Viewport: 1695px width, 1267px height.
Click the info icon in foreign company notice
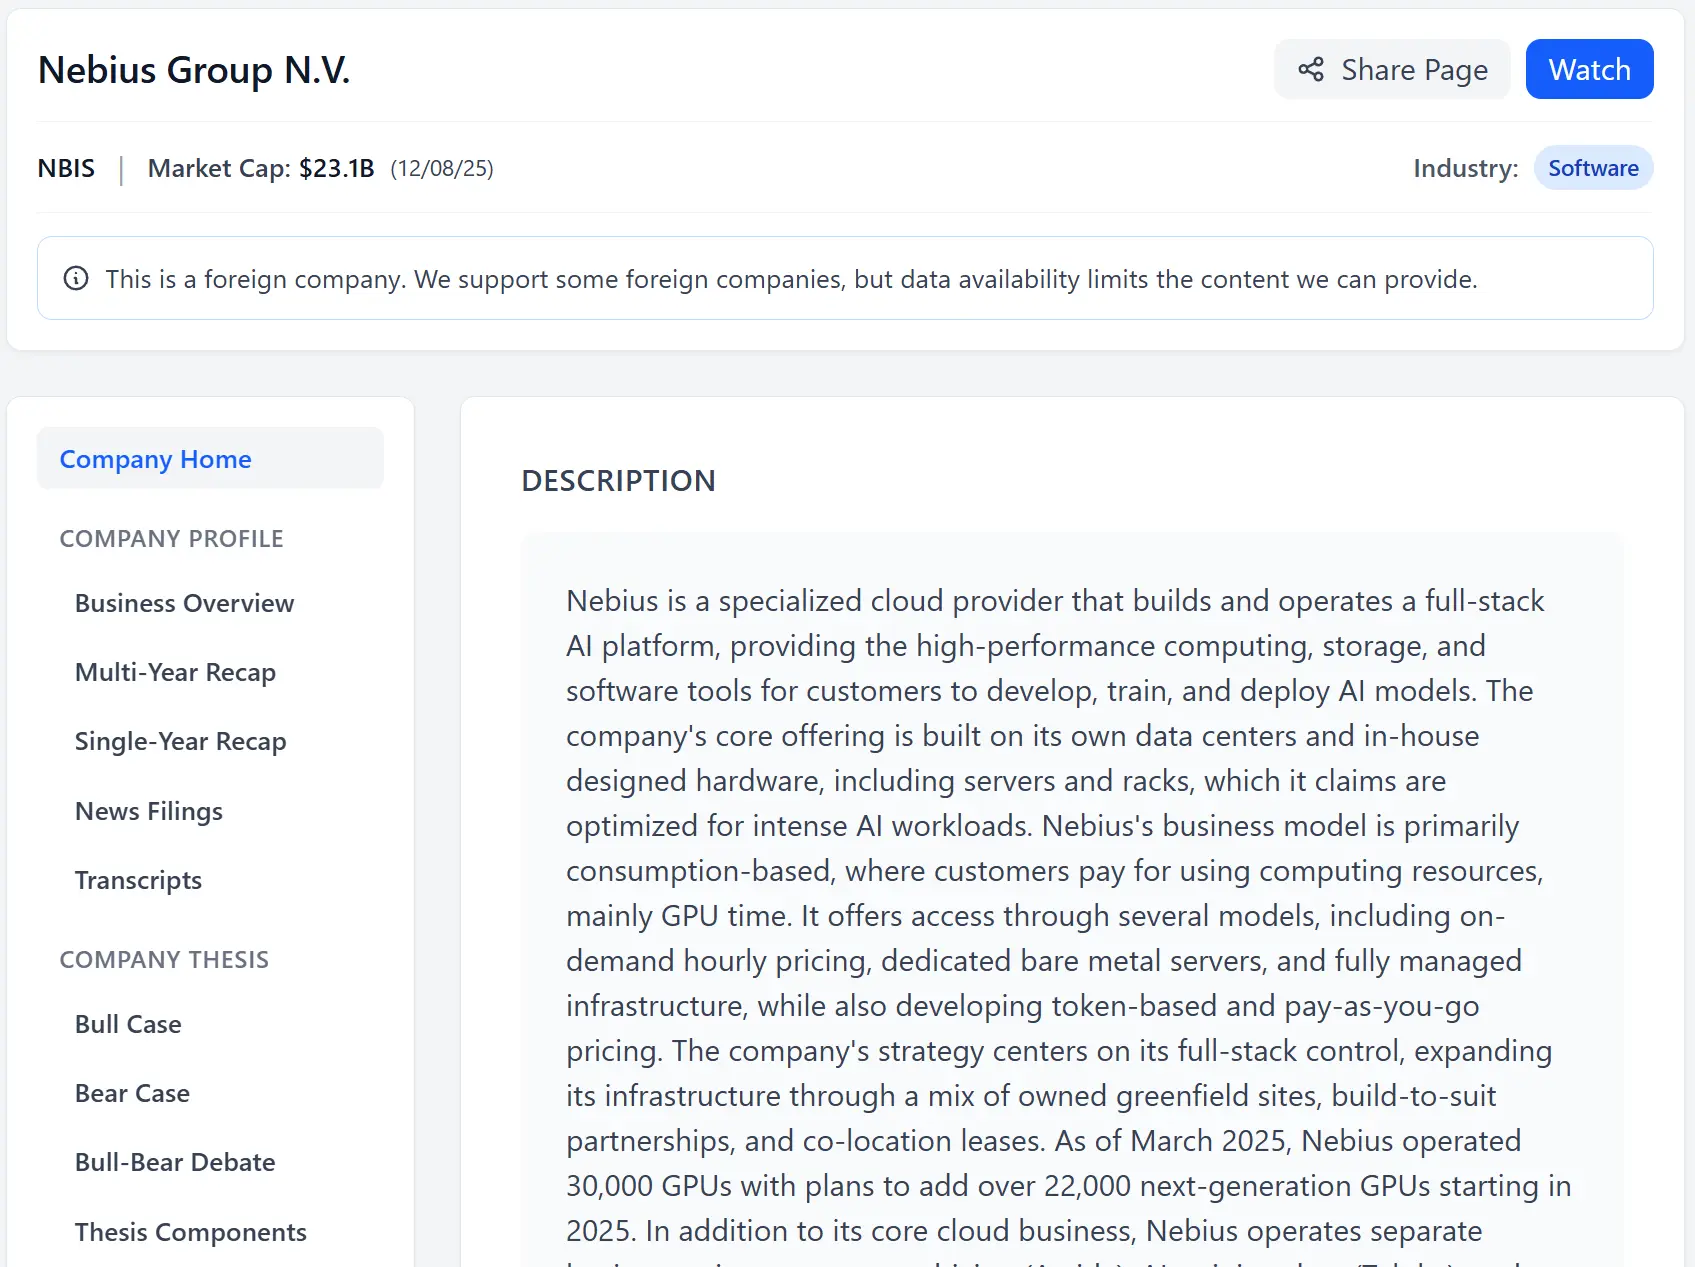tap(76, 278)
